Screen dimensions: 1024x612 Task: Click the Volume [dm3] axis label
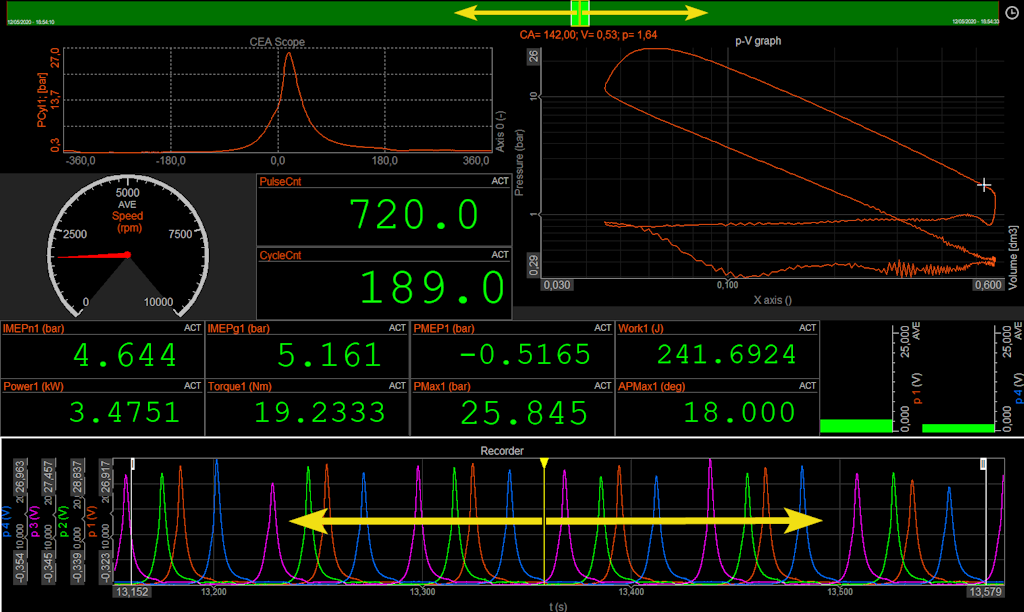(1013, 257)
